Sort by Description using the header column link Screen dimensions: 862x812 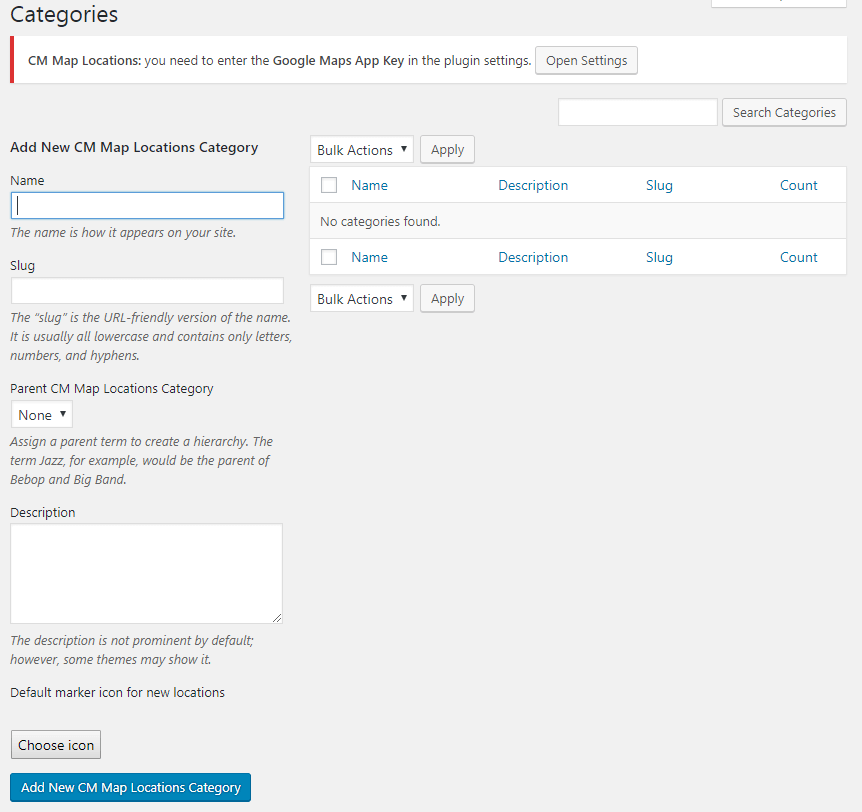coord(533,185)
